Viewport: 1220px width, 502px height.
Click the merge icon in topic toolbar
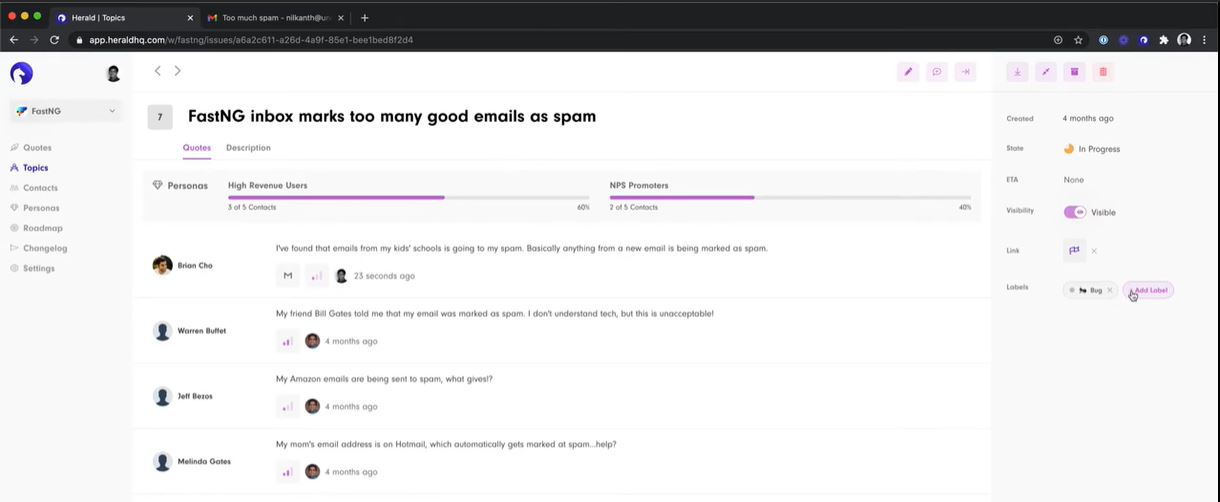(1045, 72)
